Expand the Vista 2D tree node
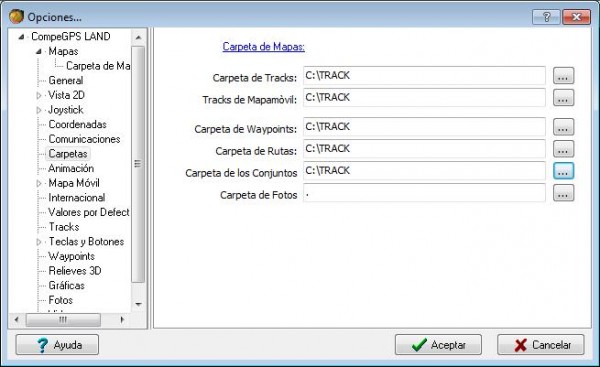The height and width of the screenshot is (367, 600). pos(39,95)
